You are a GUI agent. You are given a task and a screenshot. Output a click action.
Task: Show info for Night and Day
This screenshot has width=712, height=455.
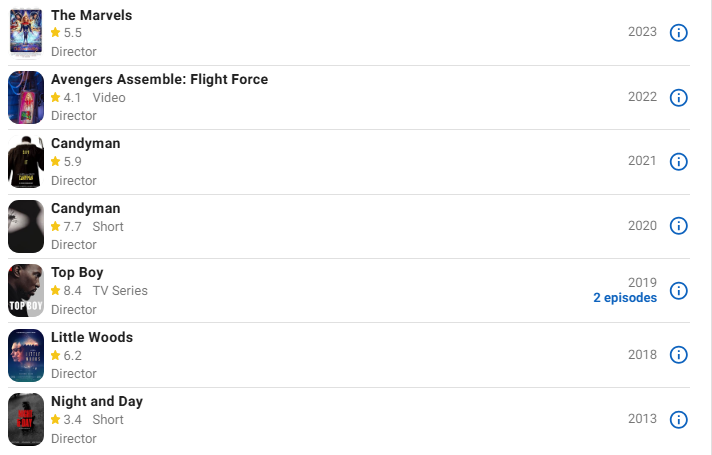678,420
